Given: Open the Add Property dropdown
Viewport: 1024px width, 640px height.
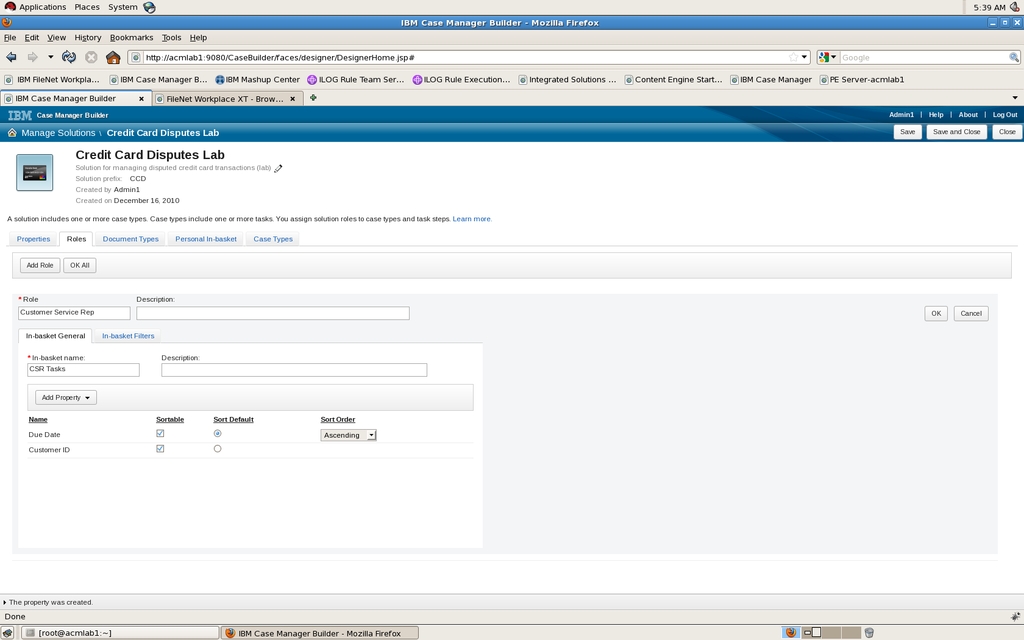Looking at the screenshot, I should 65,397.
